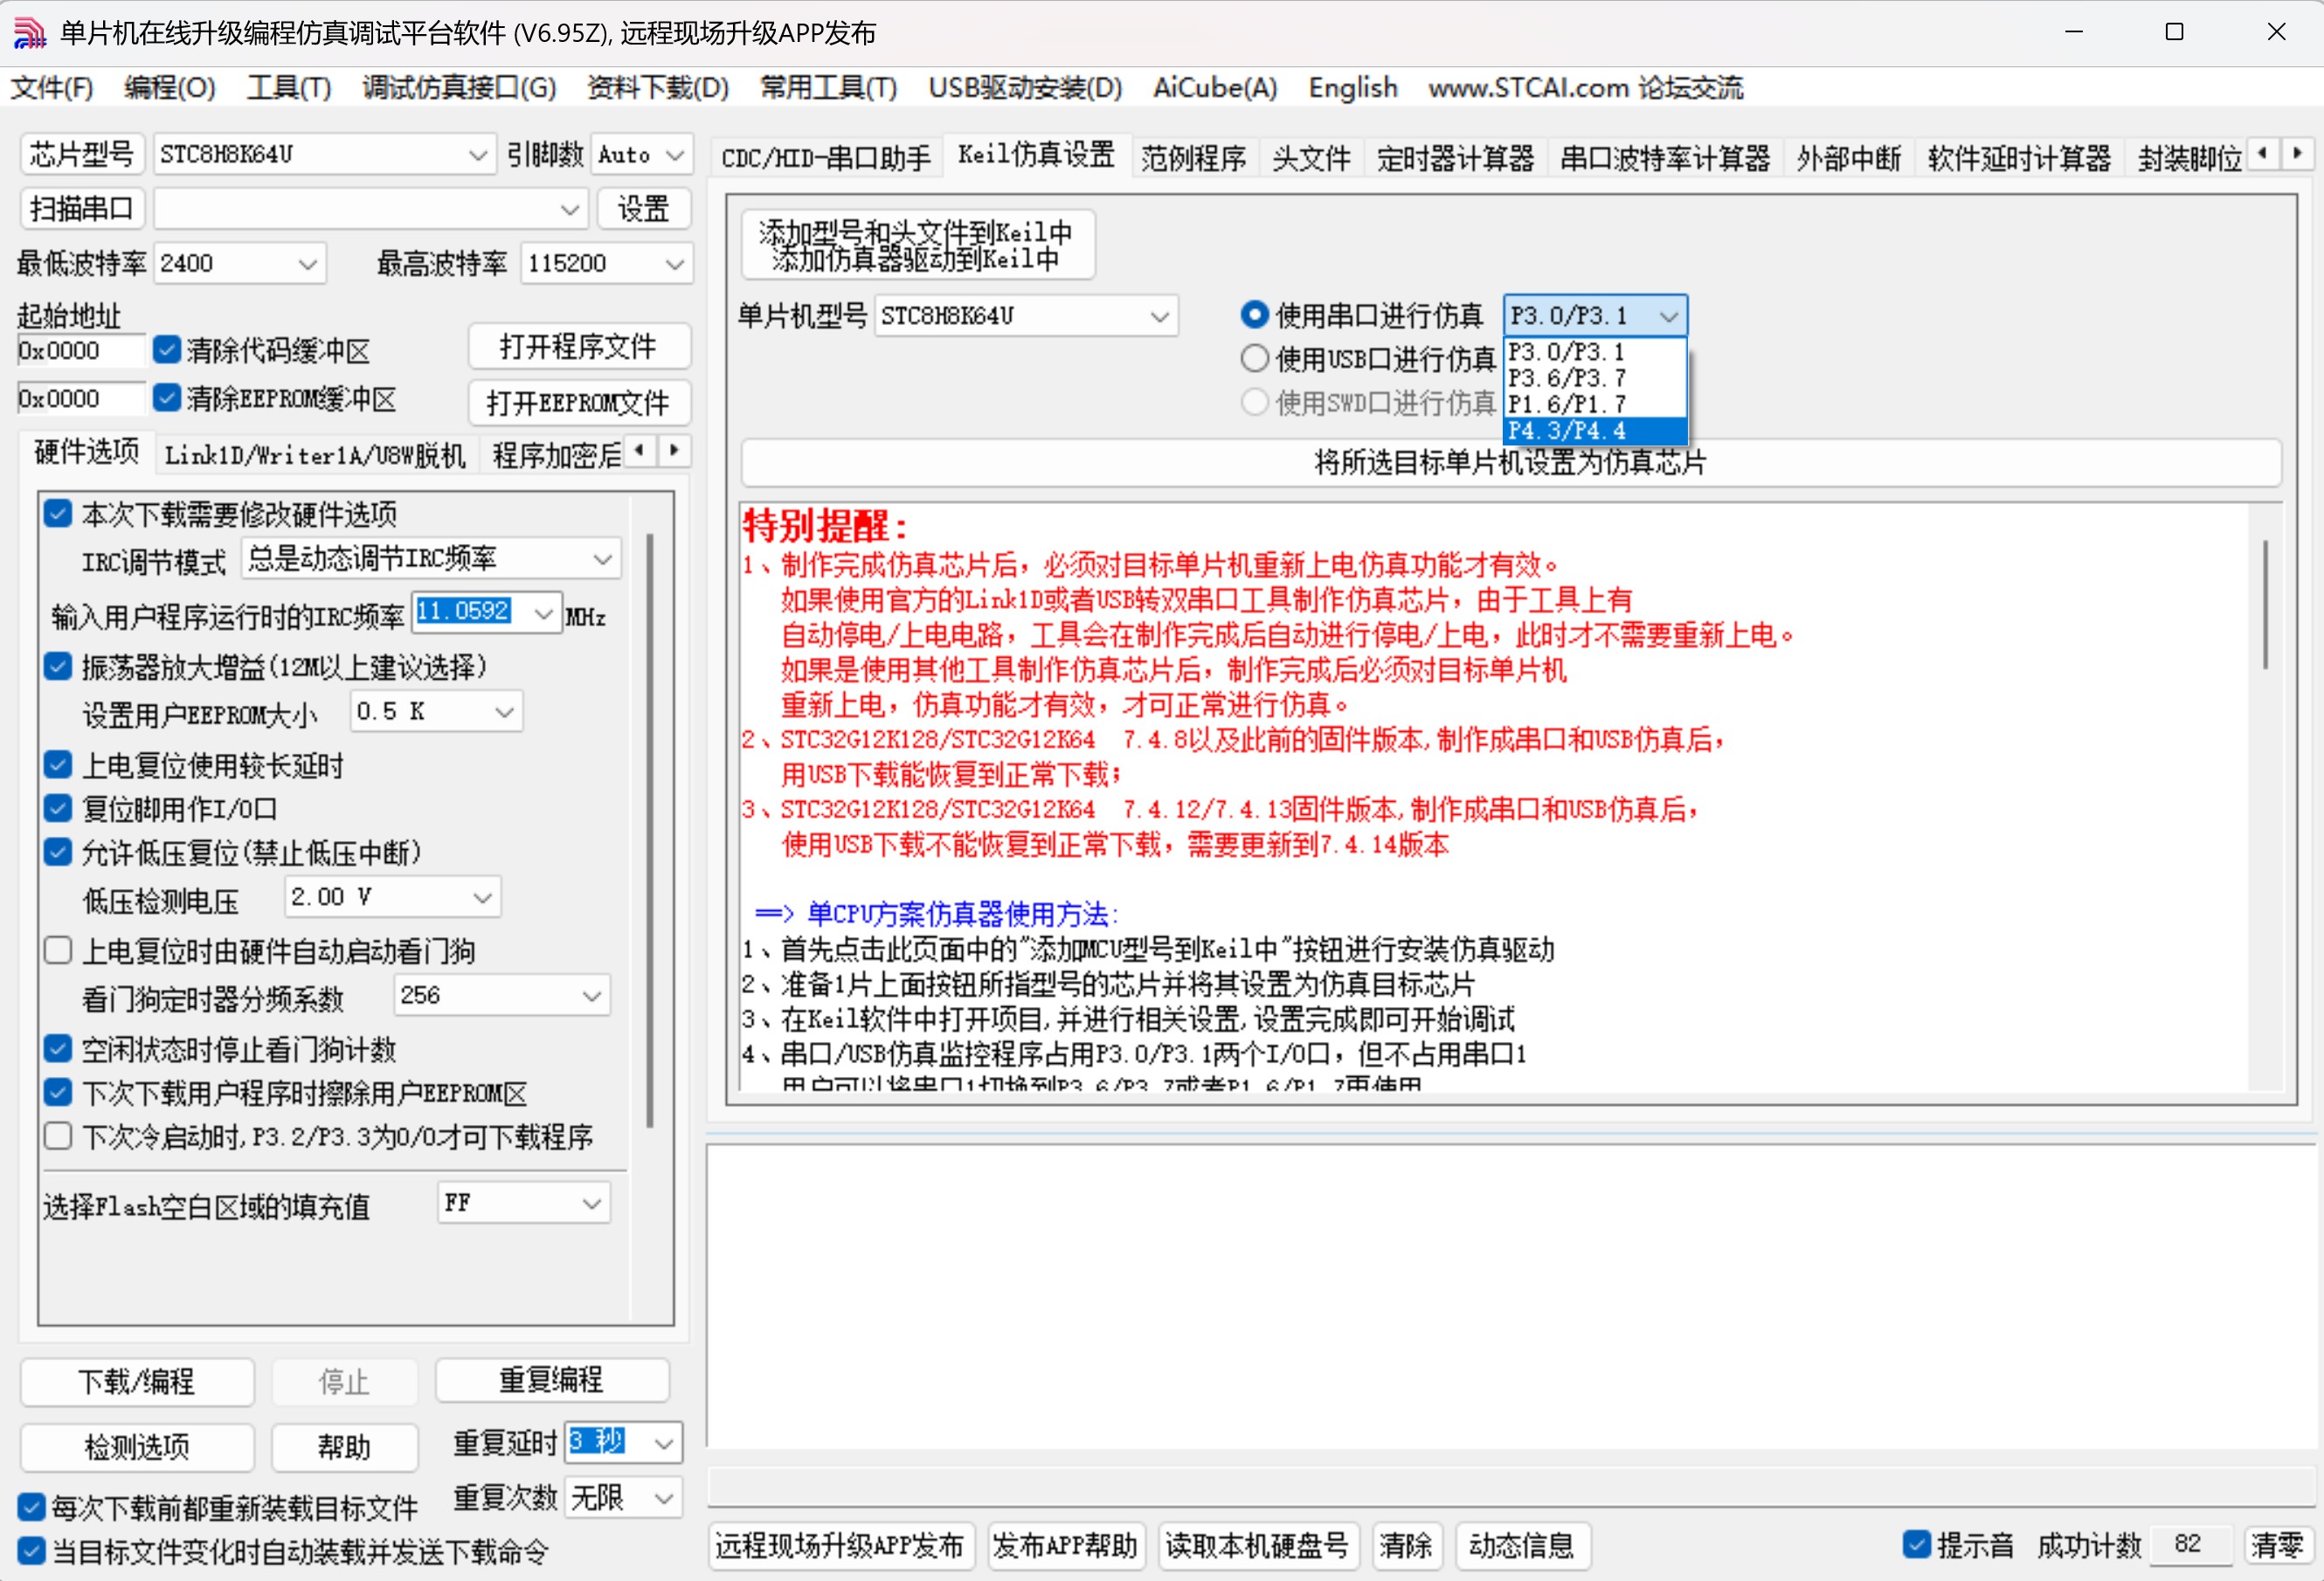Toggle 振荡器放大增益 checkbox
2324x1581 pixels.
coord(58,665)
